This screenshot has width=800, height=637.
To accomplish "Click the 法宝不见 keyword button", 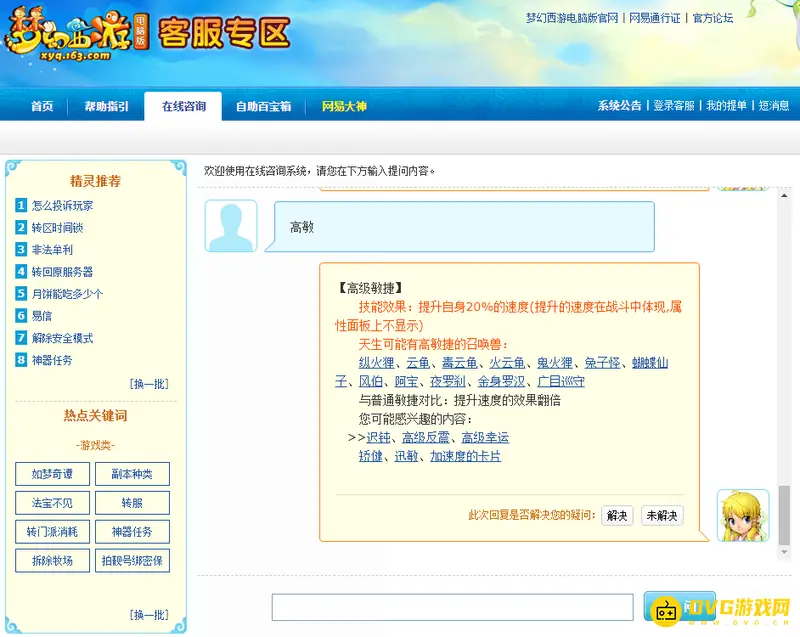I will 53,503.
